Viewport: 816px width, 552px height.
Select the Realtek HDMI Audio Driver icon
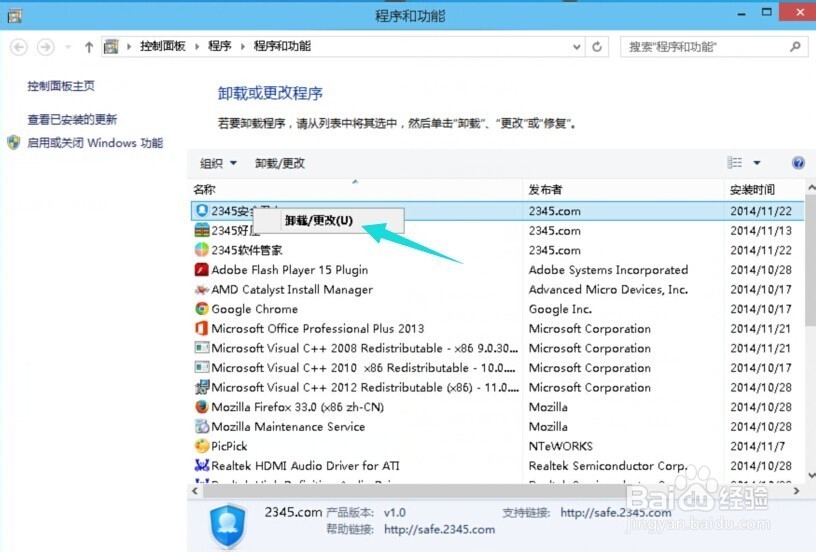pos(202,466)
